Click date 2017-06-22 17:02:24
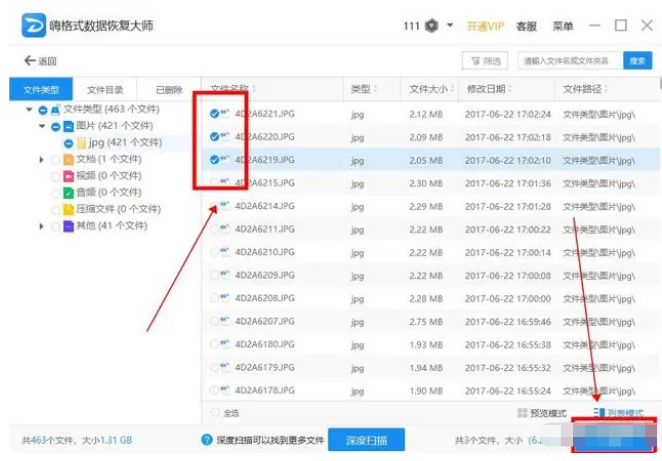The height and width of the screenshot is (461, 662). click(508, 114)
